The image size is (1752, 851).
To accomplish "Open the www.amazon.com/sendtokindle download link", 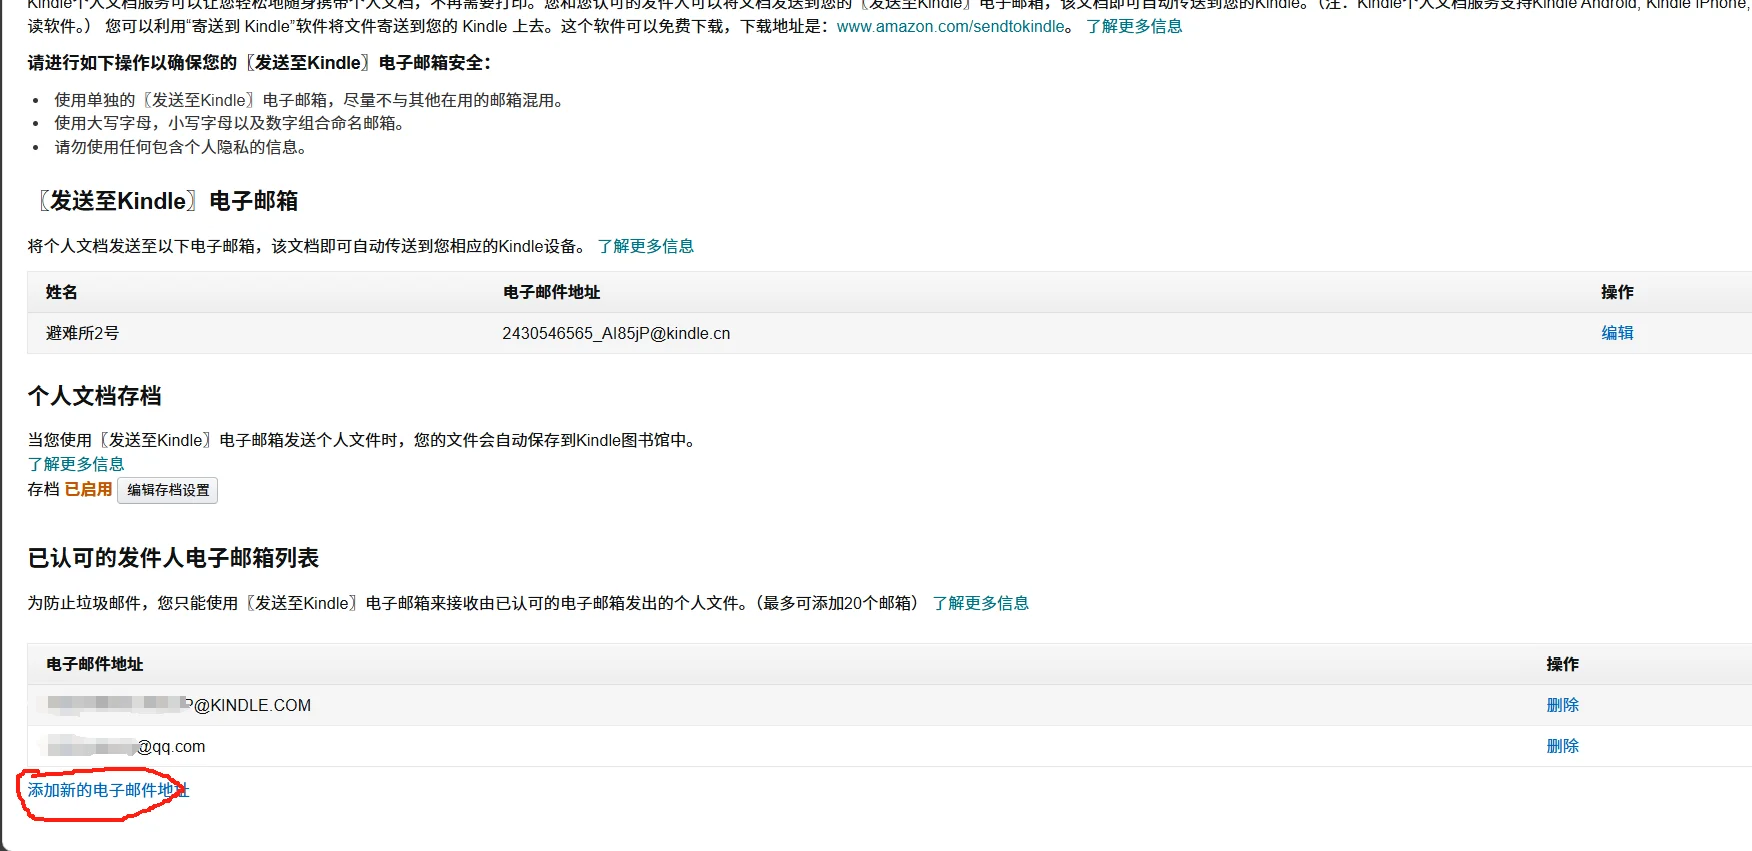I will tap(951, 27).
